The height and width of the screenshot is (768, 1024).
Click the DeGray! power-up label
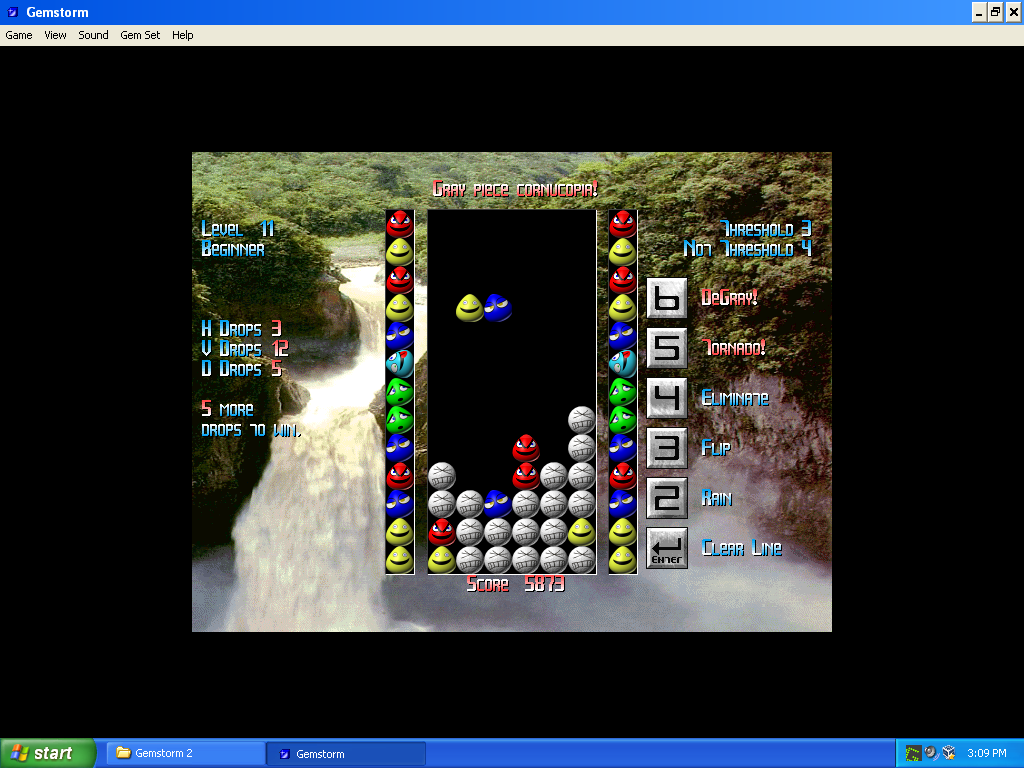click(x=729, y=298)
